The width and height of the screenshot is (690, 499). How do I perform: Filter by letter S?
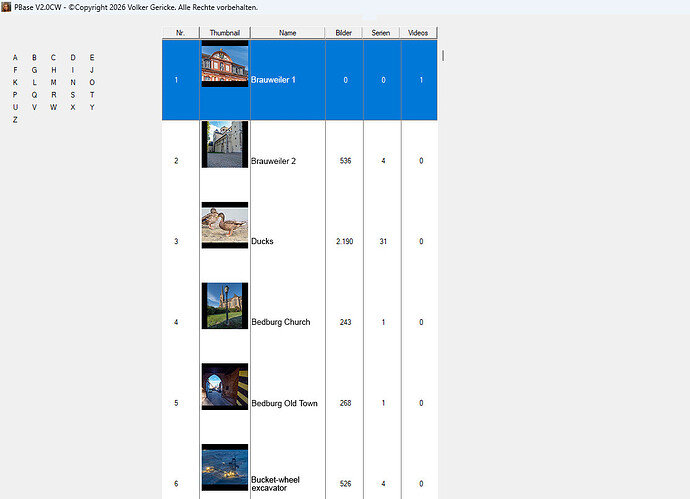point(73,95)
